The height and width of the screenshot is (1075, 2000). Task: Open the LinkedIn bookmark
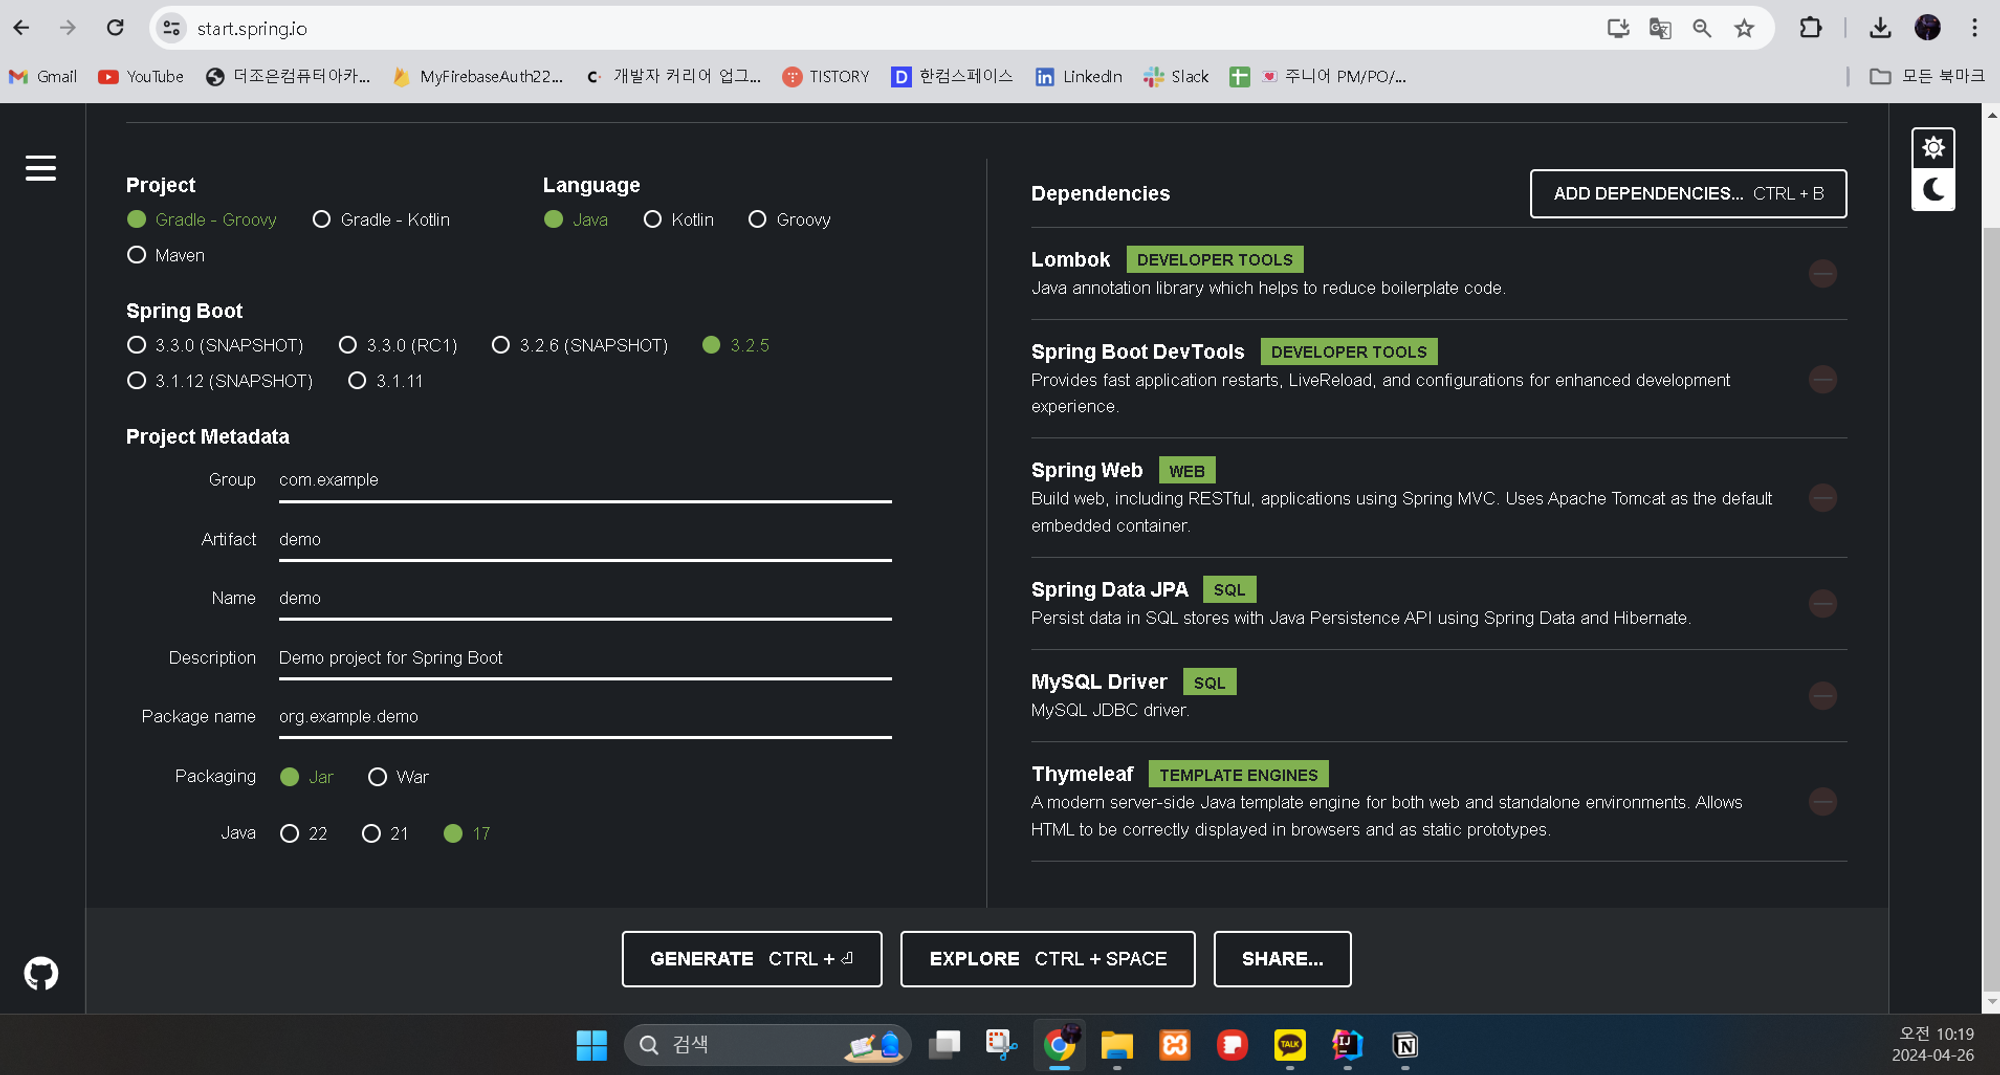pos(1078,76)
